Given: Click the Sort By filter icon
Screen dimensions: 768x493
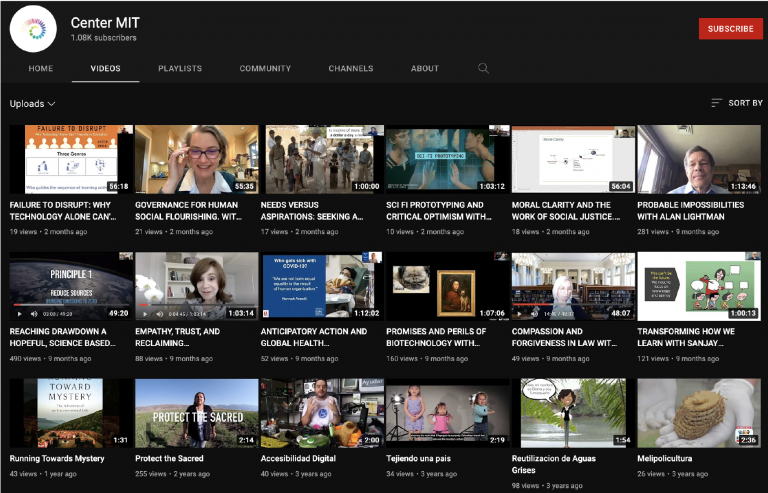Looking at the screenshot, I should (x=716, y=103).
